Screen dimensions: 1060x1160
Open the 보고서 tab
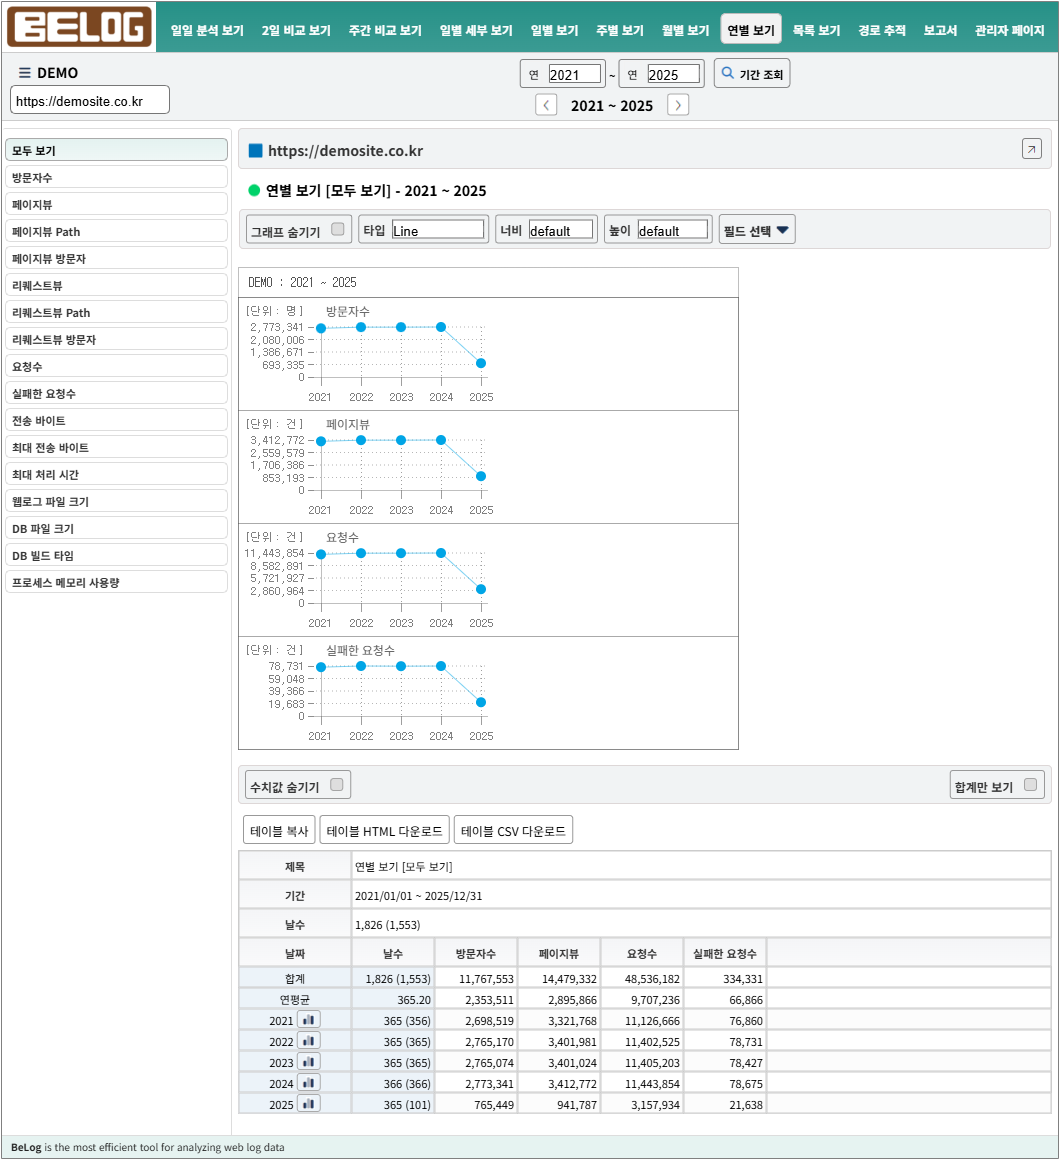tap(940, 30)
